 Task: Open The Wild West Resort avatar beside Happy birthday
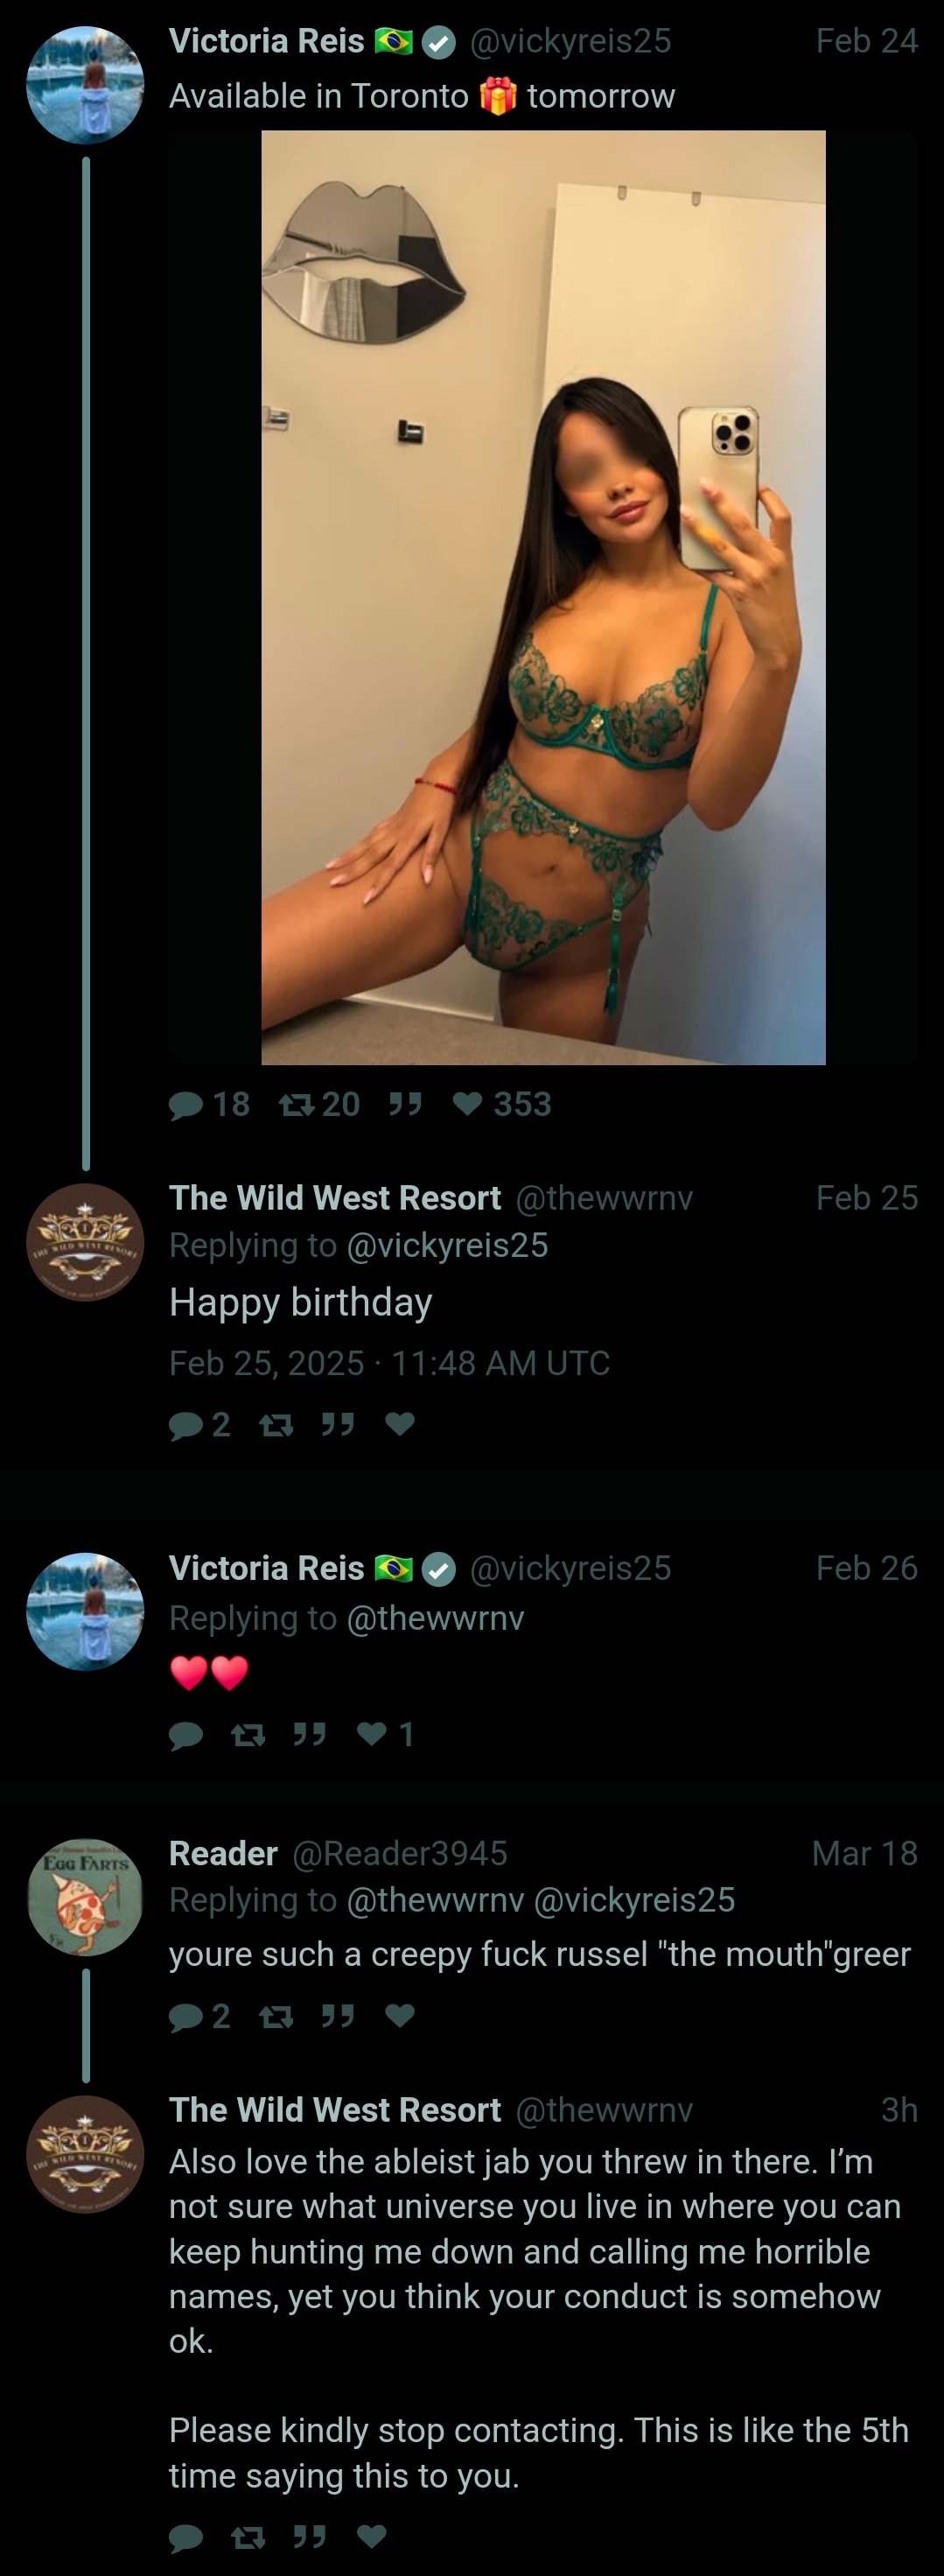tap(85, 1242)
